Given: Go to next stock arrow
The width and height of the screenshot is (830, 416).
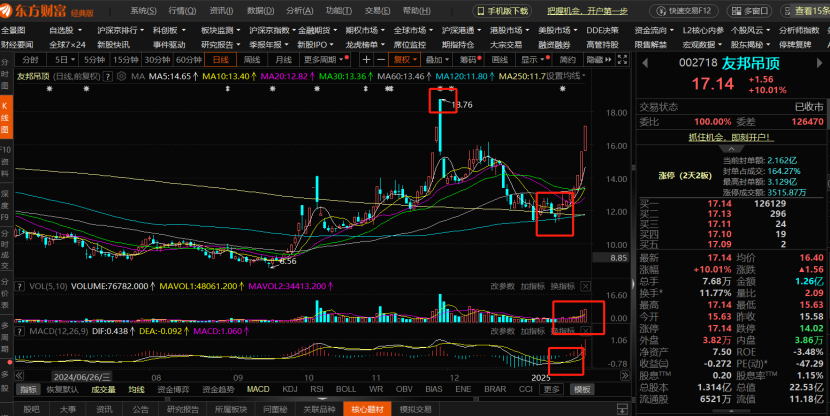Looking at the screenshot, I should pyautogui.click(x=820, y=64).
